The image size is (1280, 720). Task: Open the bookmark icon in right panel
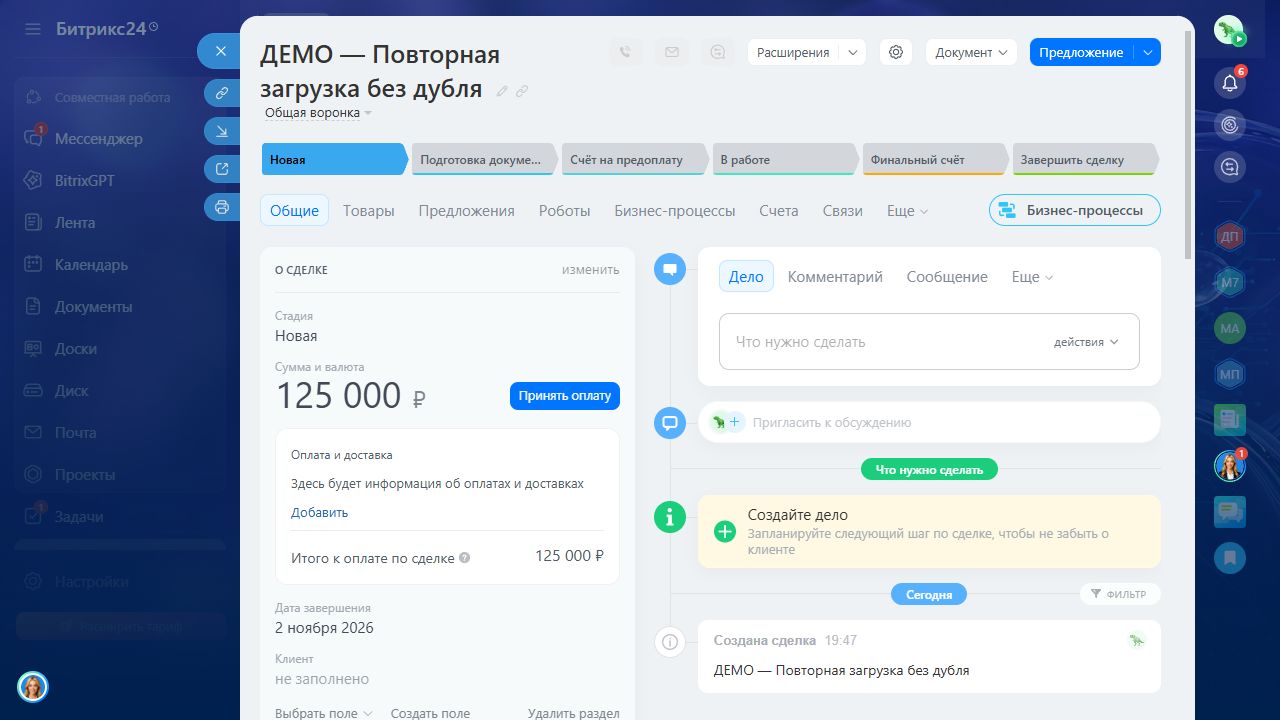tap(1230, 557)
